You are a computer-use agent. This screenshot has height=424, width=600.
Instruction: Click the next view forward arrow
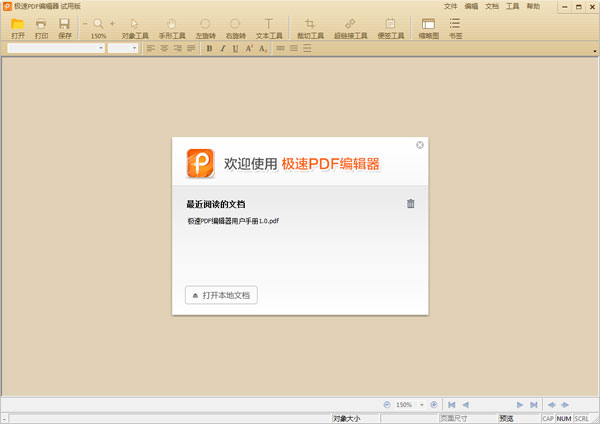pyautogui.click(x=565, y=404)
